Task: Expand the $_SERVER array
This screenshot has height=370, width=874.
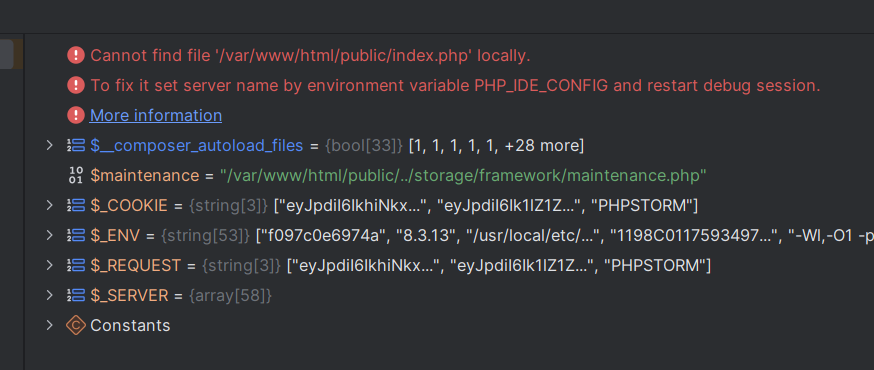Action: (50, 296)
